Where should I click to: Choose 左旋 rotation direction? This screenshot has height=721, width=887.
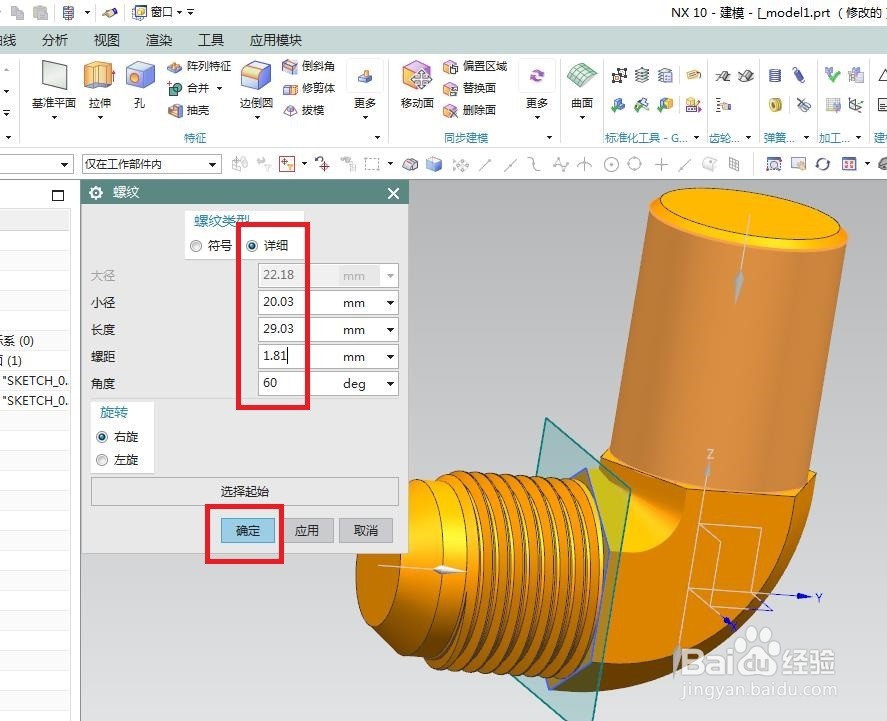(x=100, y=460)
